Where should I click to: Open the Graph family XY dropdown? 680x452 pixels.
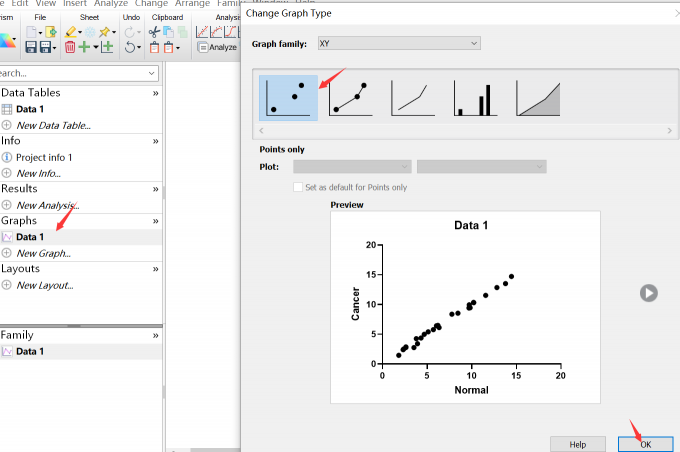pyautogui.click(x=399, y=43)
